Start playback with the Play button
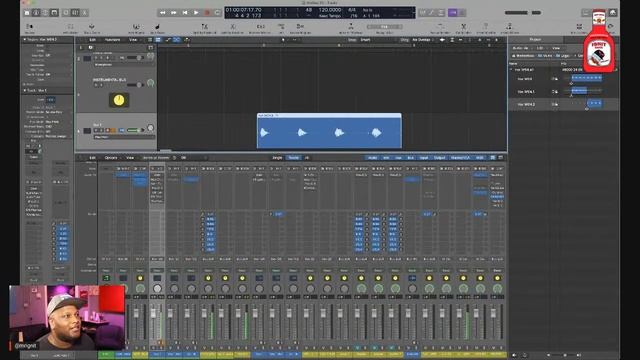 pos(196,13)
